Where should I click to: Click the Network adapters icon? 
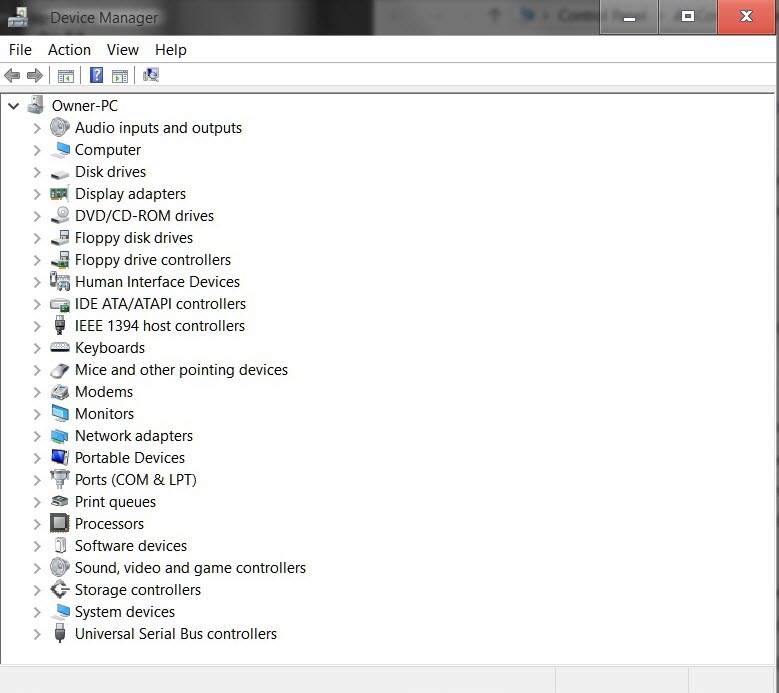60,436
